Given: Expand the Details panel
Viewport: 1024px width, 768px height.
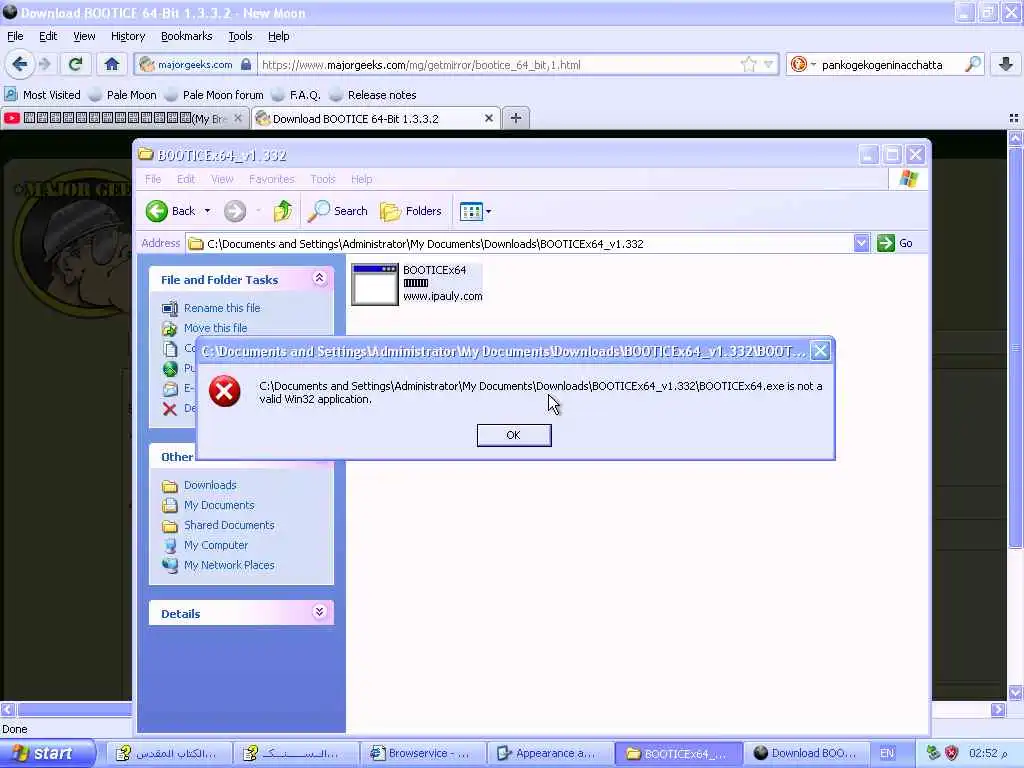Looking at the screenshot, I should pyautogui.click(x=319, y=612).
